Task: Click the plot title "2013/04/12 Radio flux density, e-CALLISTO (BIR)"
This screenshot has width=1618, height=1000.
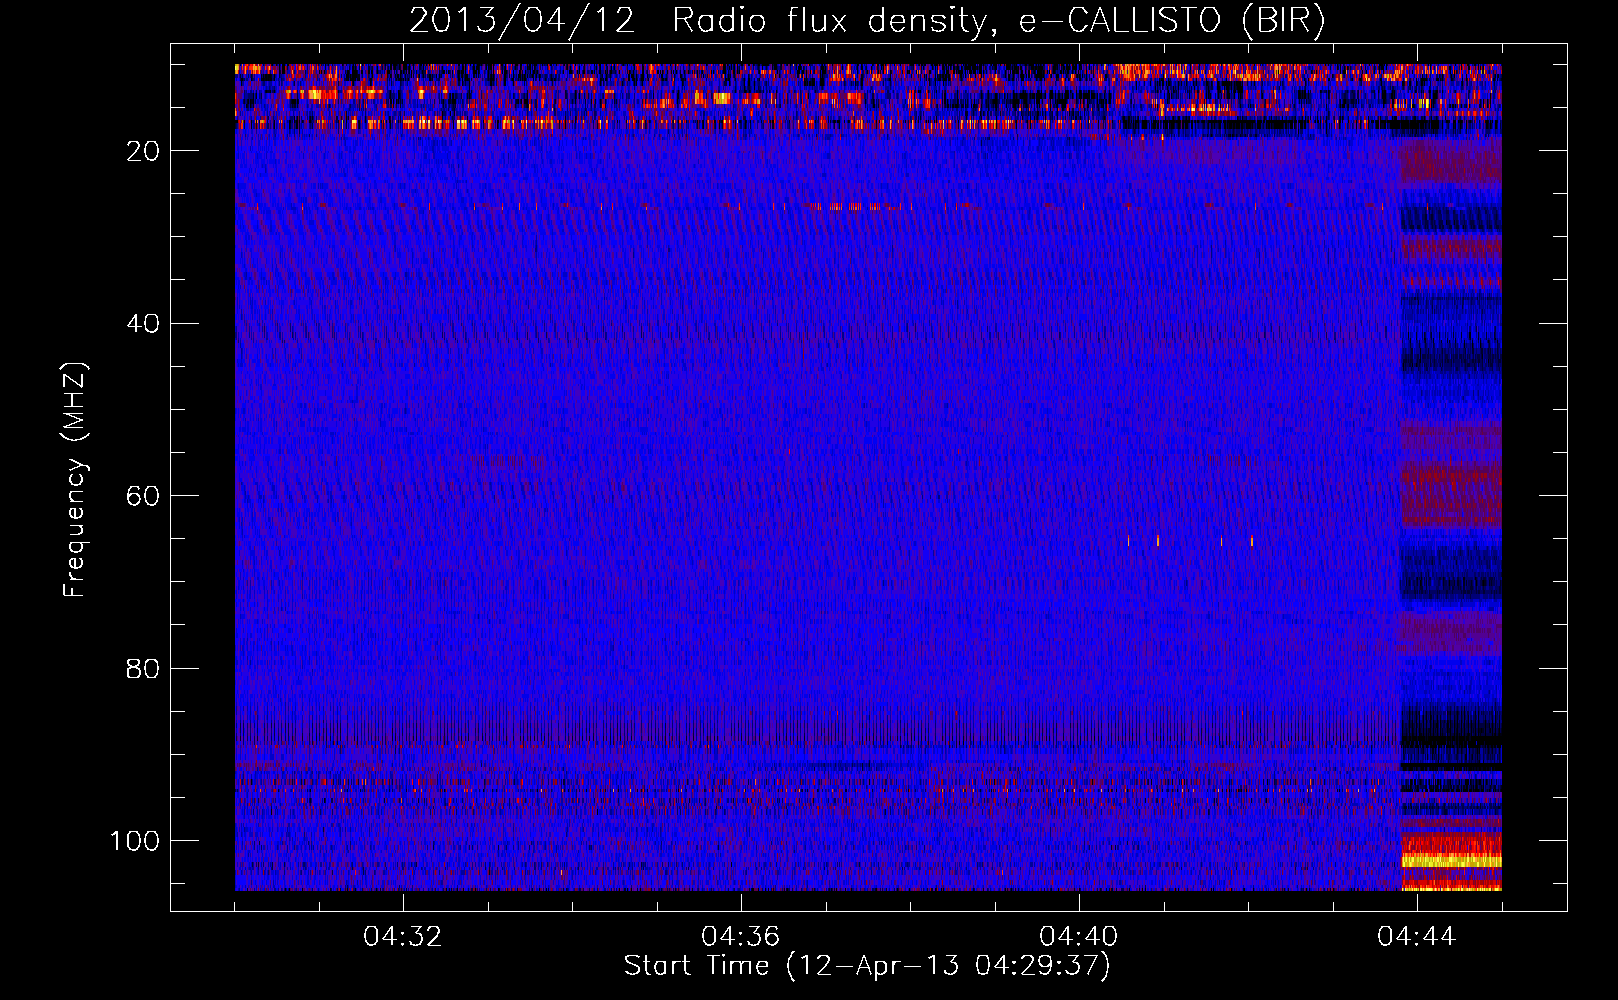Action: (x=867, y=21)
